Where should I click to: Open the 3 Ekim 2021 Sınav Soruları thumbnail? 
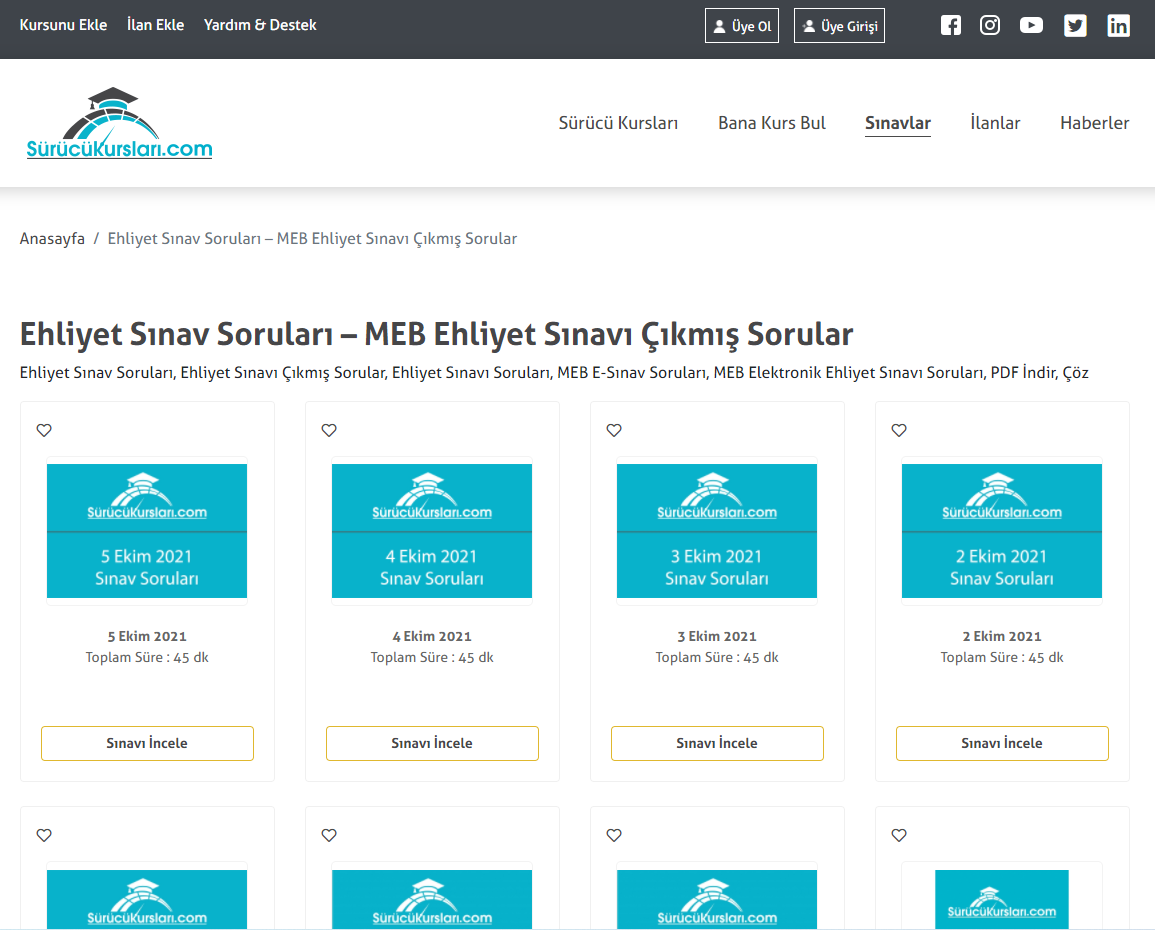pos(717,531)
